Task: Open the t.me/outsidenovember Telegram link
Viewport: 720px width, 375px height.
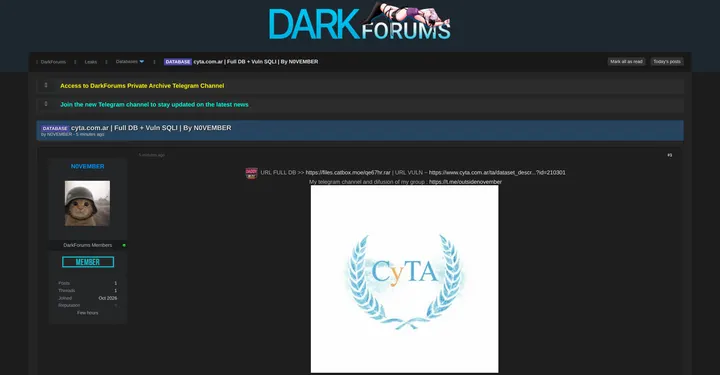Action: click(465, 182)
